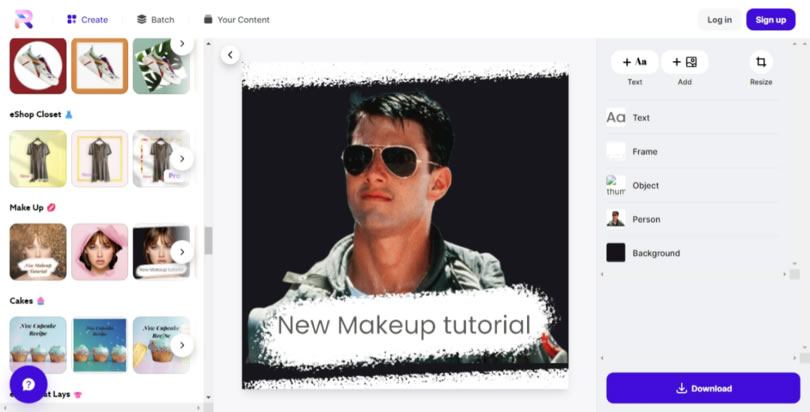Choose the yellow background dress template

coord(38,159)
